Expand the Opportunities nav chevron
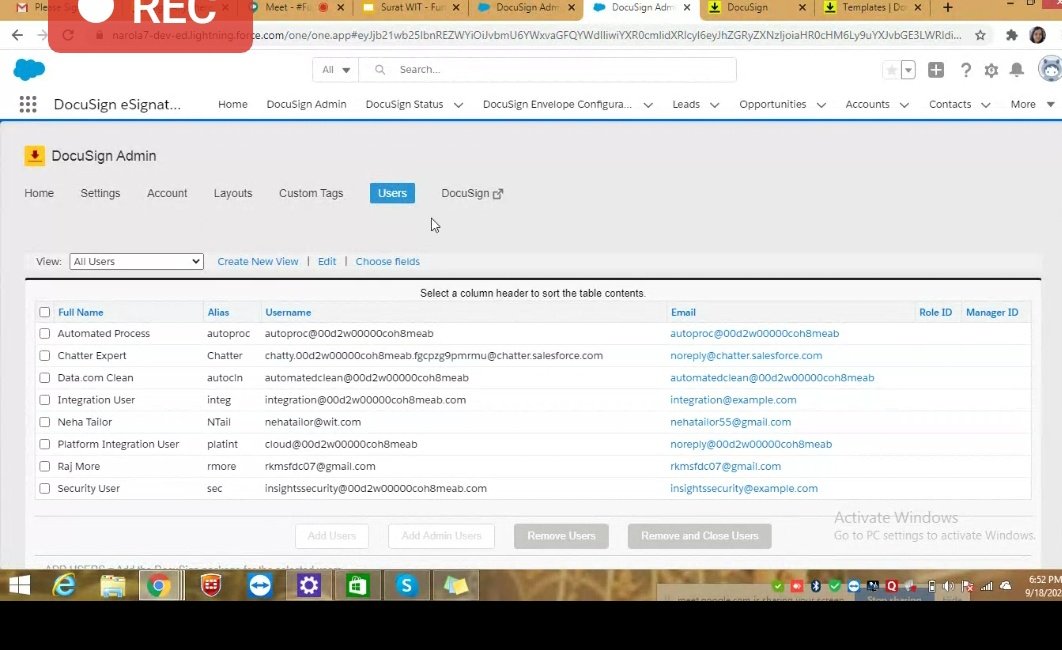Image resolution: width=1062 pixels, height=650 pixels. click(x=822, y=105)
